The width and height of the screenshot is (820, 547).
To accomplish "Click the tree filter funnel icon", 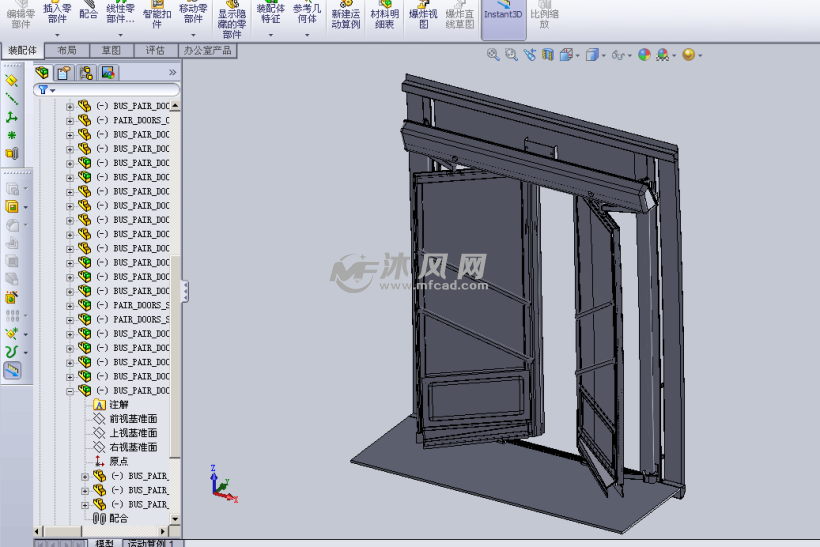I will coord(43,90).
